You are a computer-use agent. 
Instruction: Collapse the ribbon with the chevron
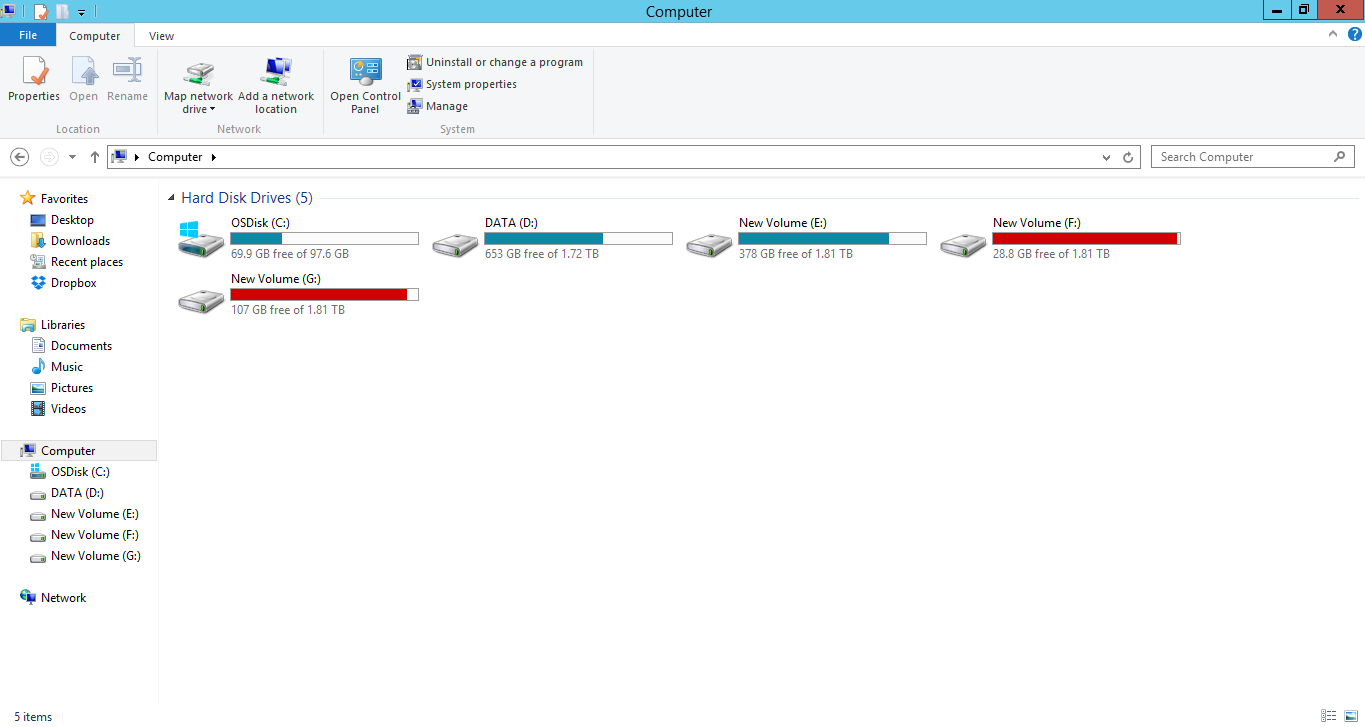click(1332, 33)
